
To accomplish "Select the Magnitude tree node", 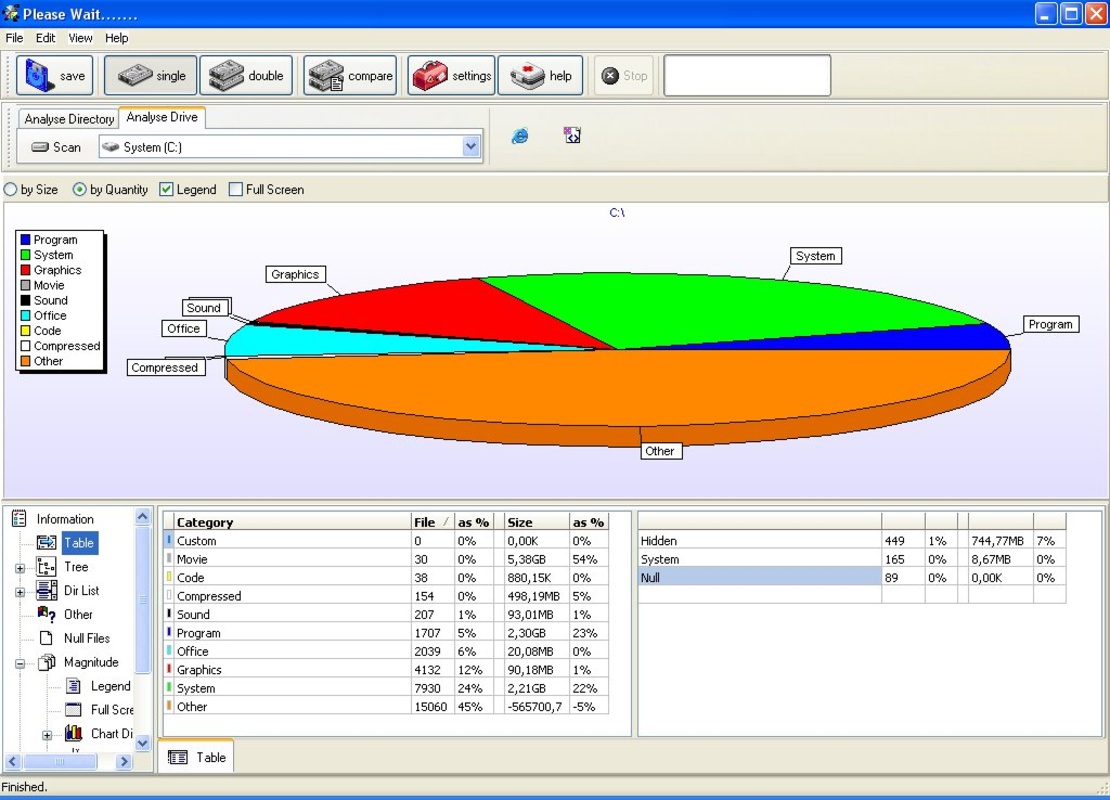I will (x=91, y=662).
